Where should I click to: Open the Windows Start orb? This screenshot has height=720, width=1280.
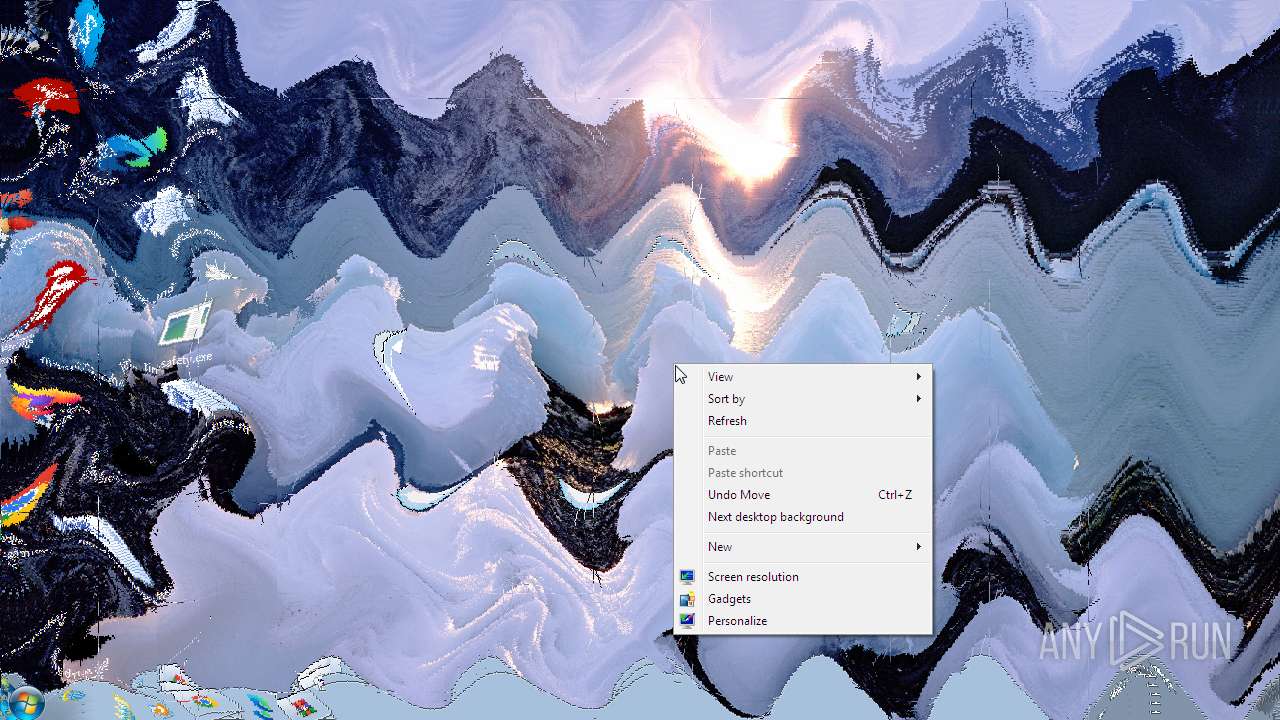pyautogui.click(x=24, y=702)
